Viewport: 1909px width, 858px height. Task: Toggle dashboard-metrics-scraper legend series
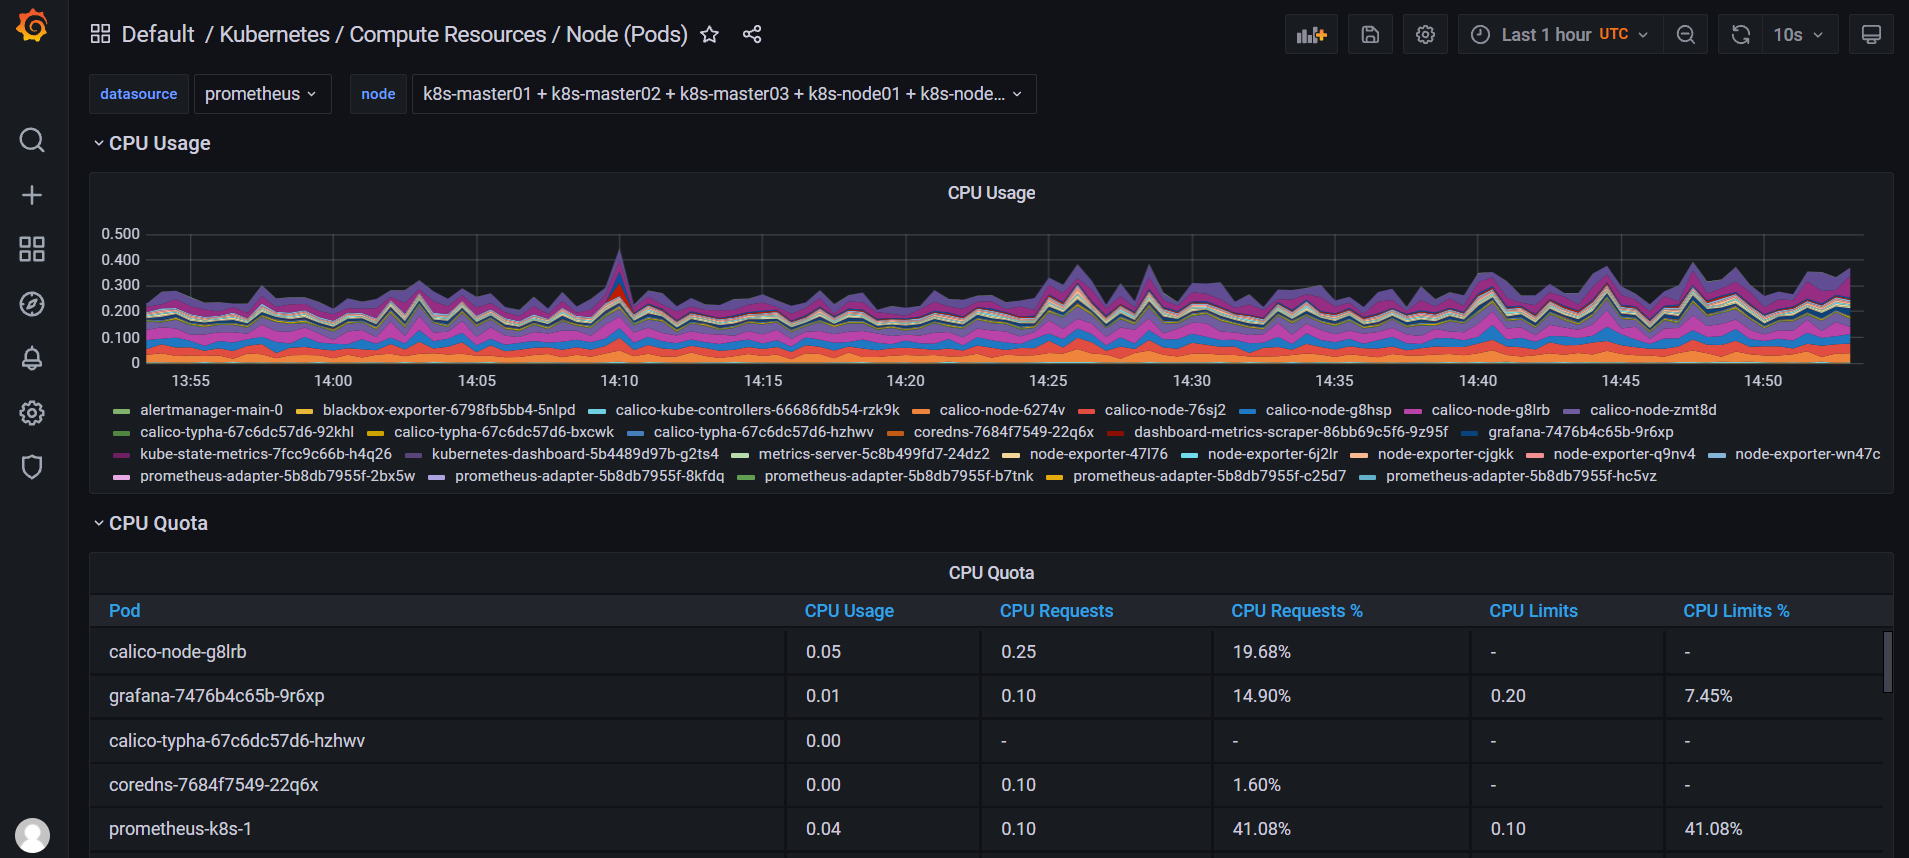point(1290,432)
